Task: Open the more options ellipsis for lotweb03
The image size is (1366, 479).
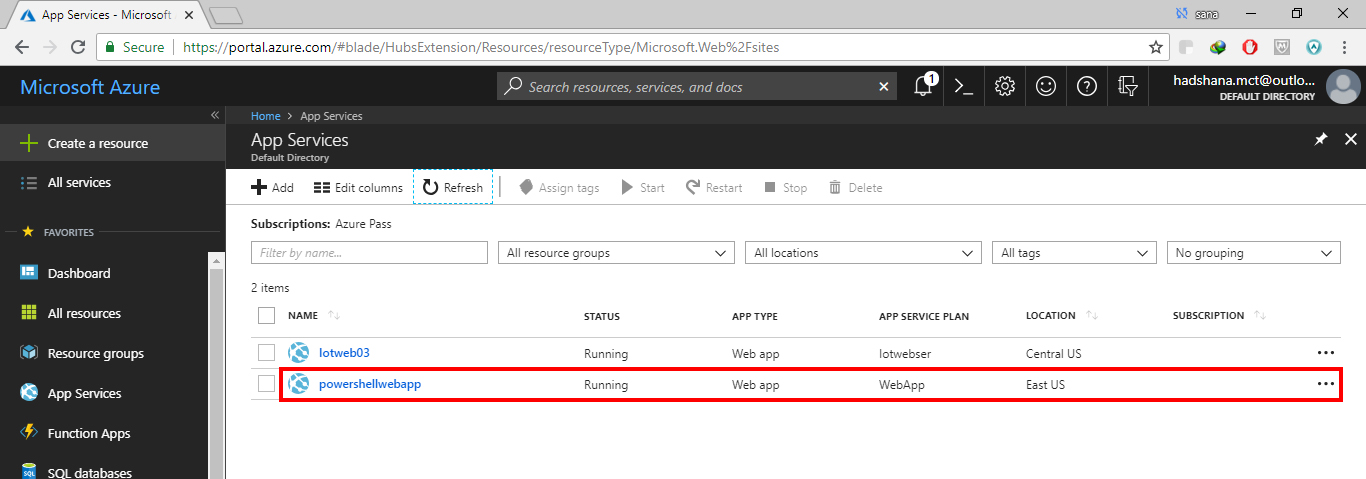Action: (1326, 353)
